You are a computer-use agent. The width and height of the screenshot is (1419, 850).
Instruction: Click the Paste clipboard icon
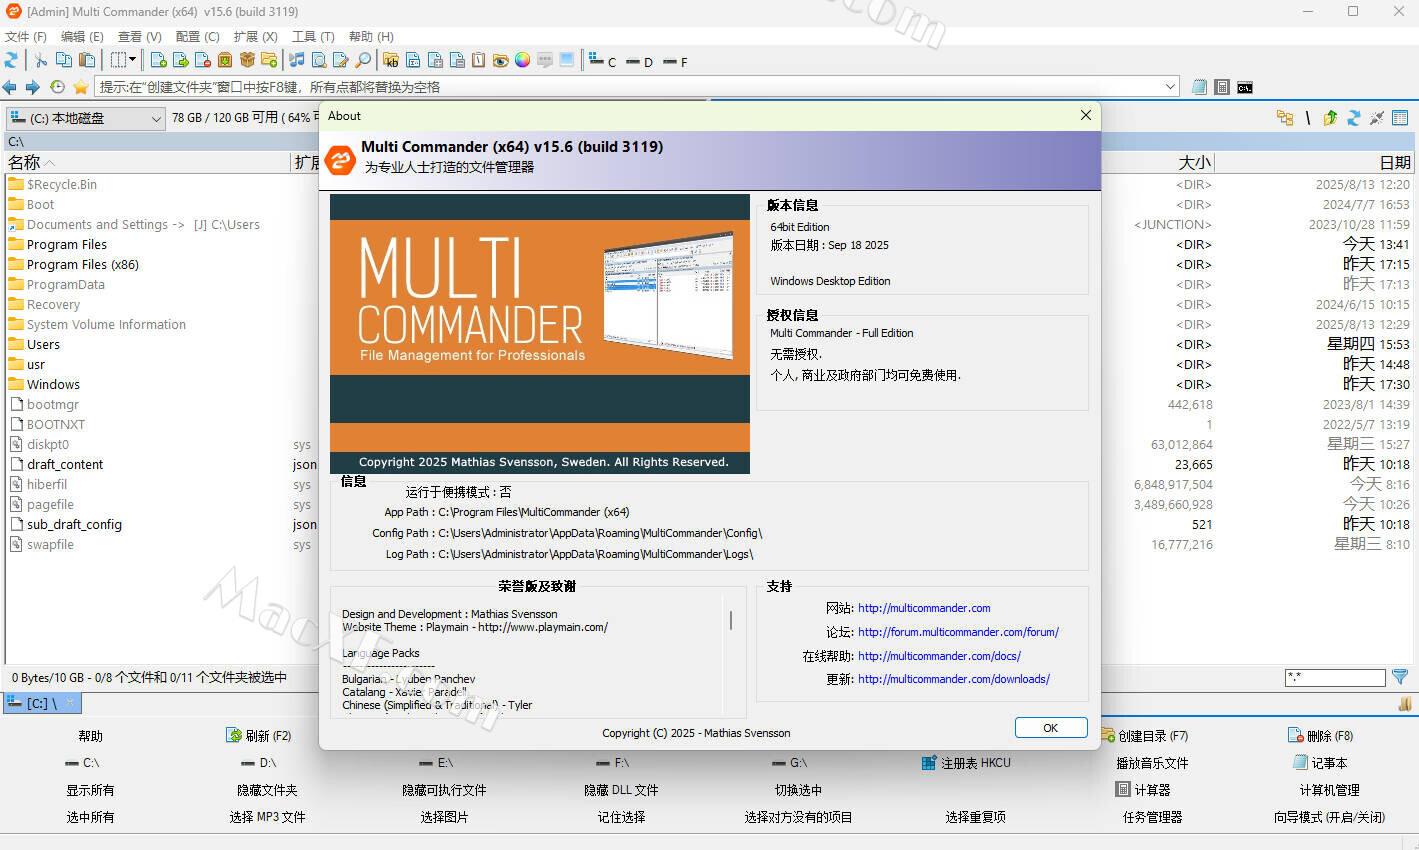click(87, 60)
